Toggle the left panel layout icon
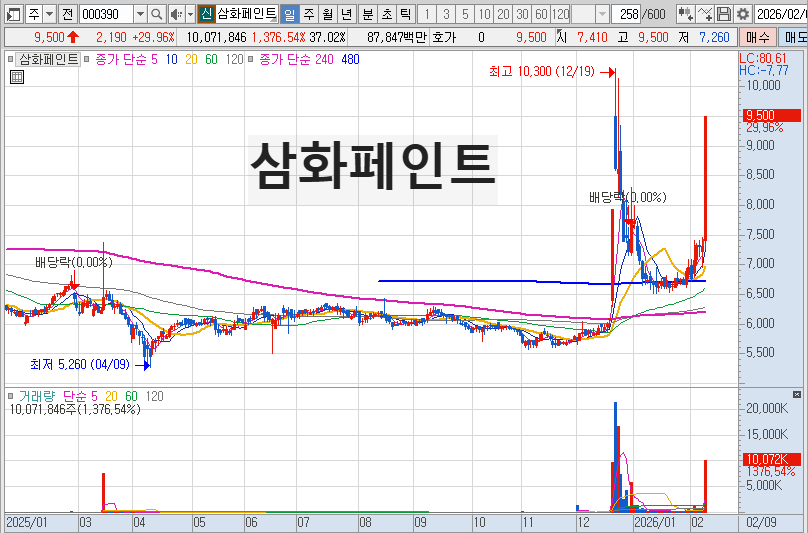Viewport: 808px width, 533px height. (x=13, y=14)
